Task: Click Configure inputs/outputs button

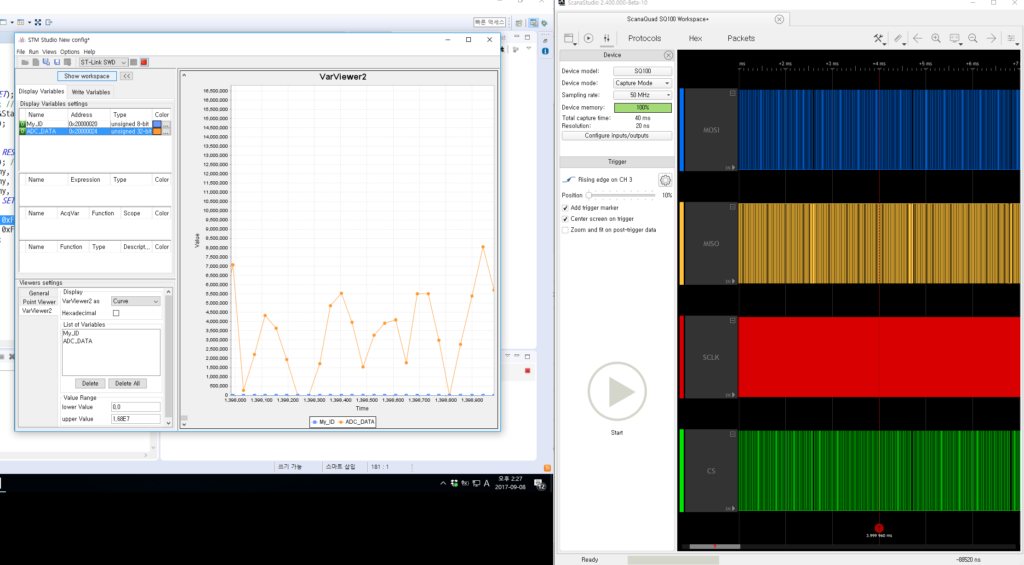Action: pyautogui.click(x=616, y=135)
